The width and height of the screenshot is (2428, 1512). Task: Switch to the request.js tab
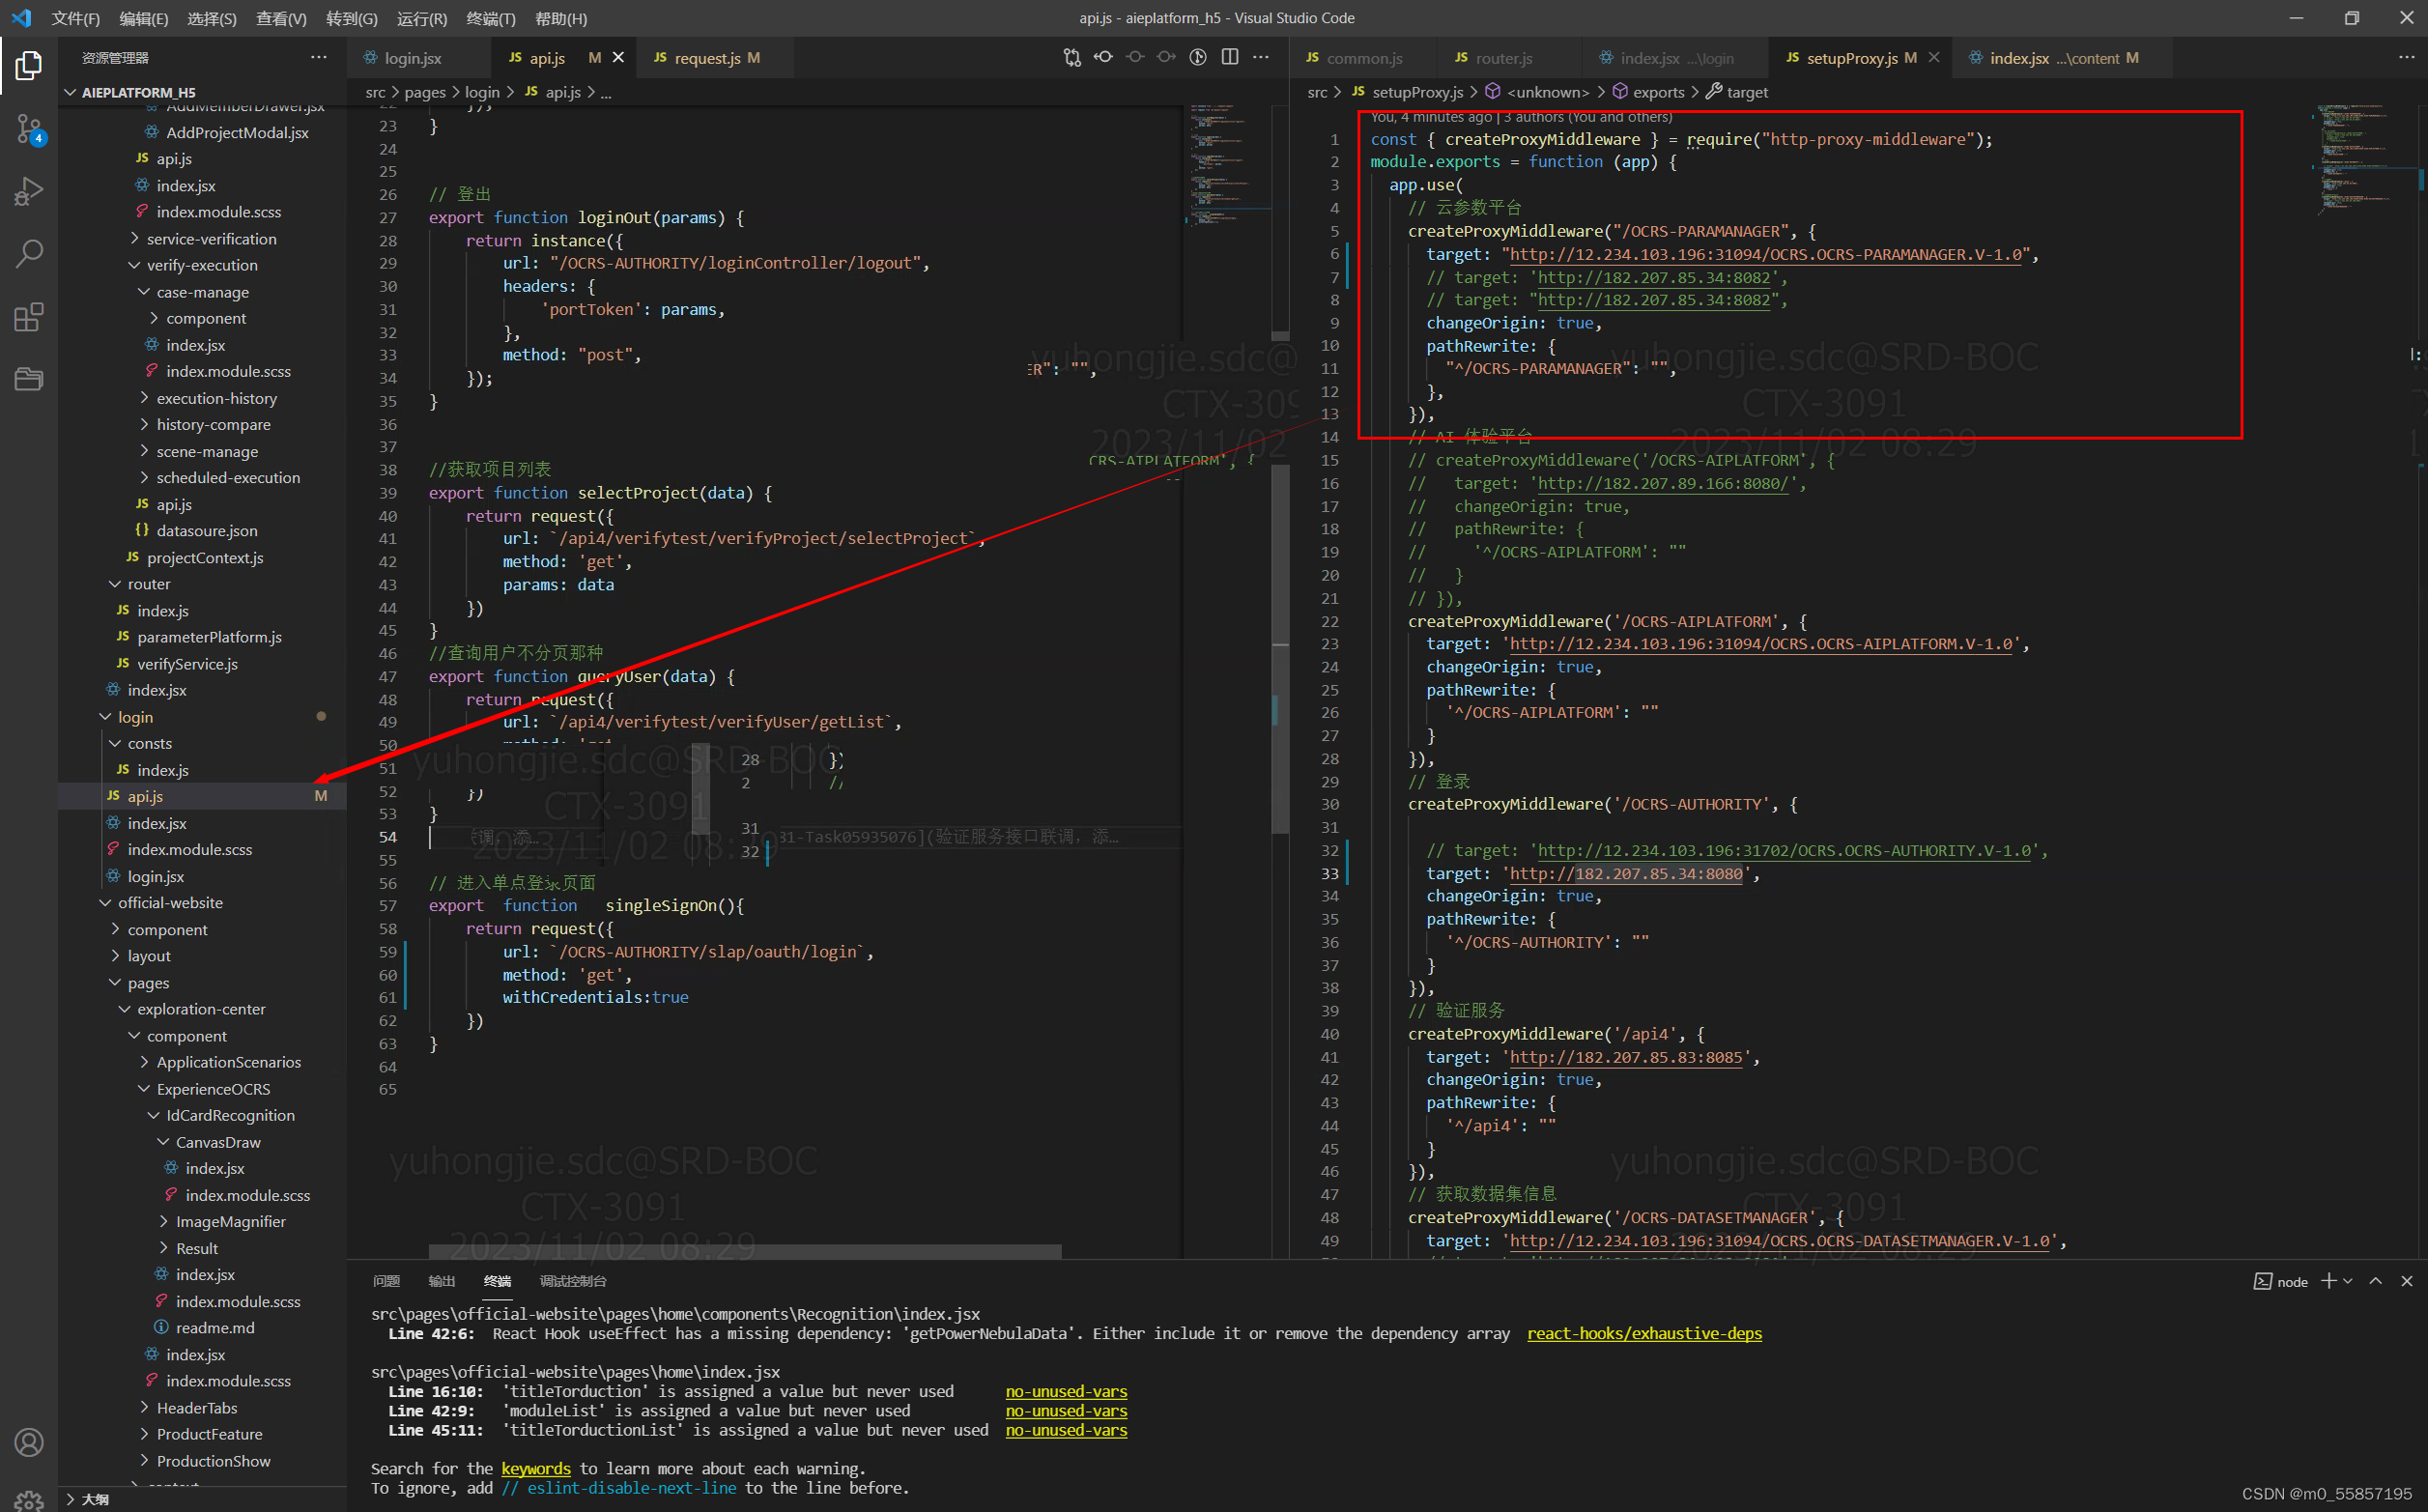pos(706,58)
